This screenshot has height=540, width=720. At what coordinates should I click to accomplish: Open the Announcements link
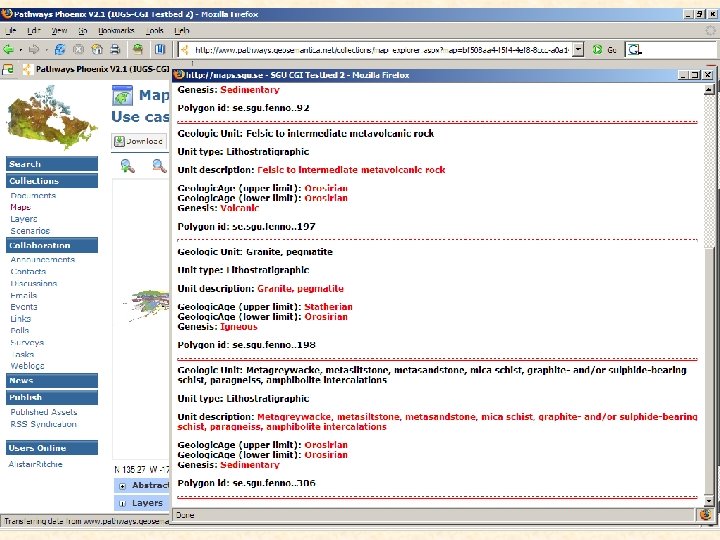click(x=42, y=259)
